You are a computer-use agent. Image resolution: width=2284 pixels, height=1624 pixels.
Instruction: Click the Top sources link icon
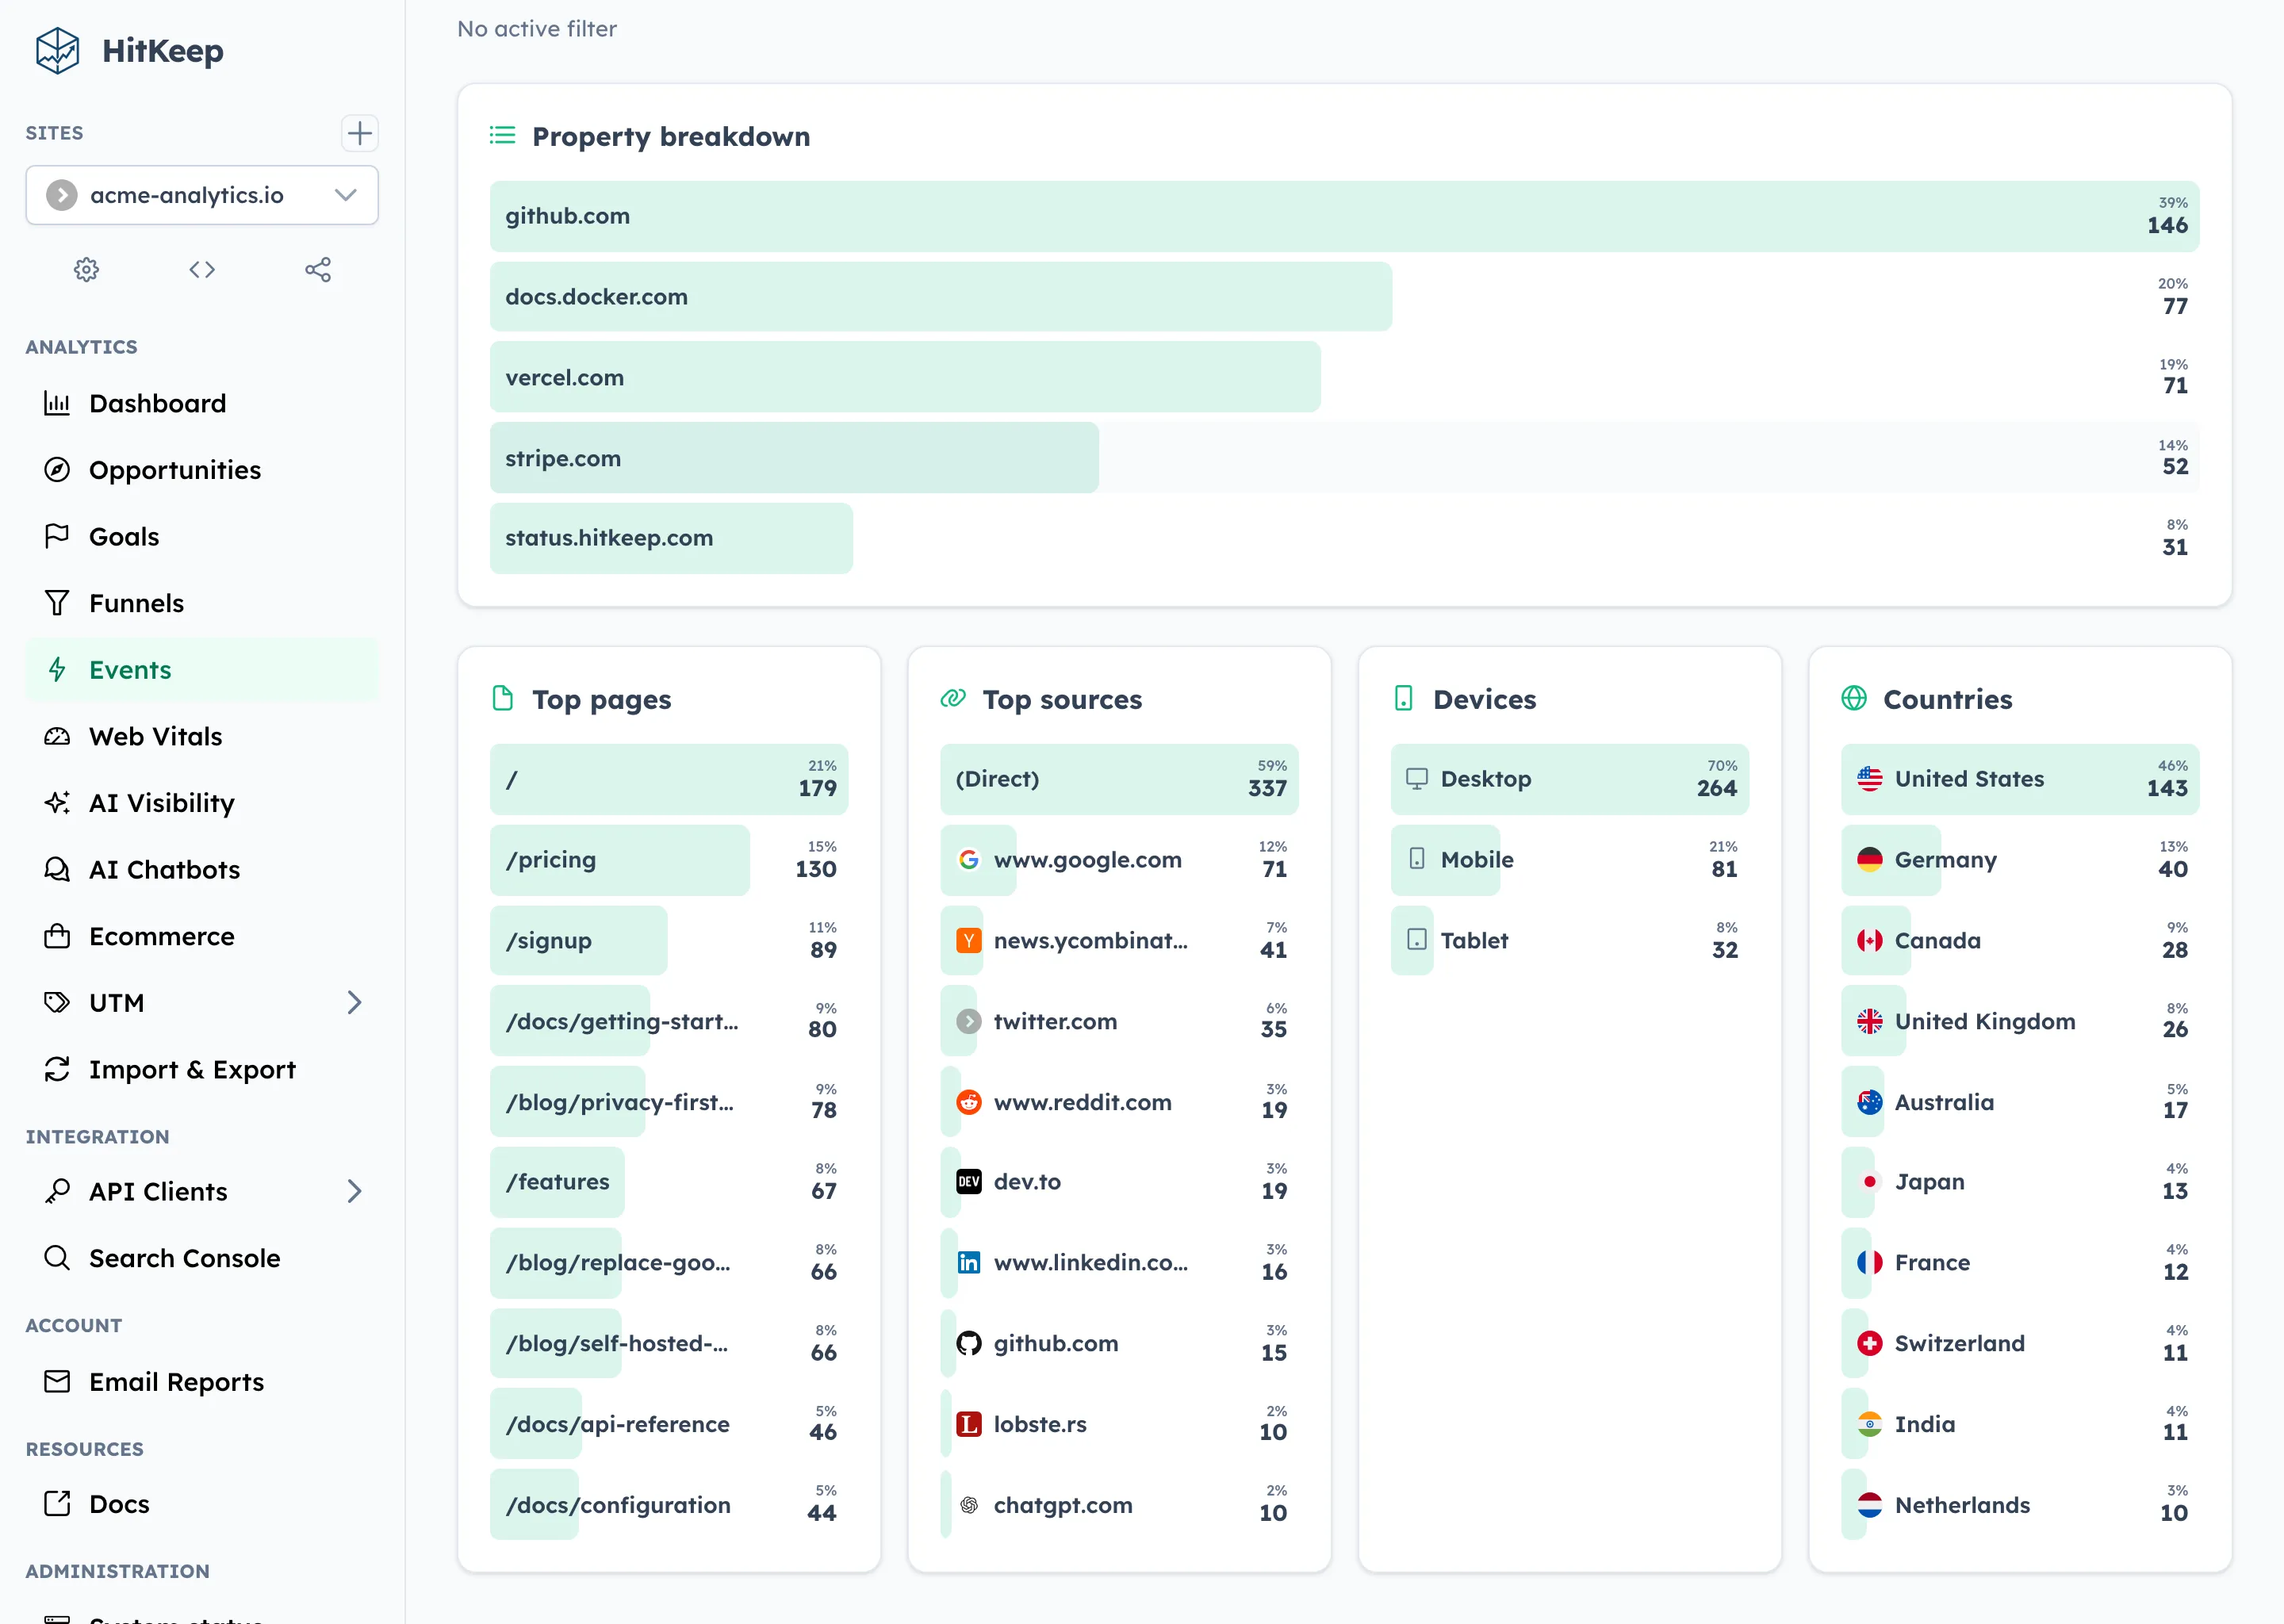953,698
